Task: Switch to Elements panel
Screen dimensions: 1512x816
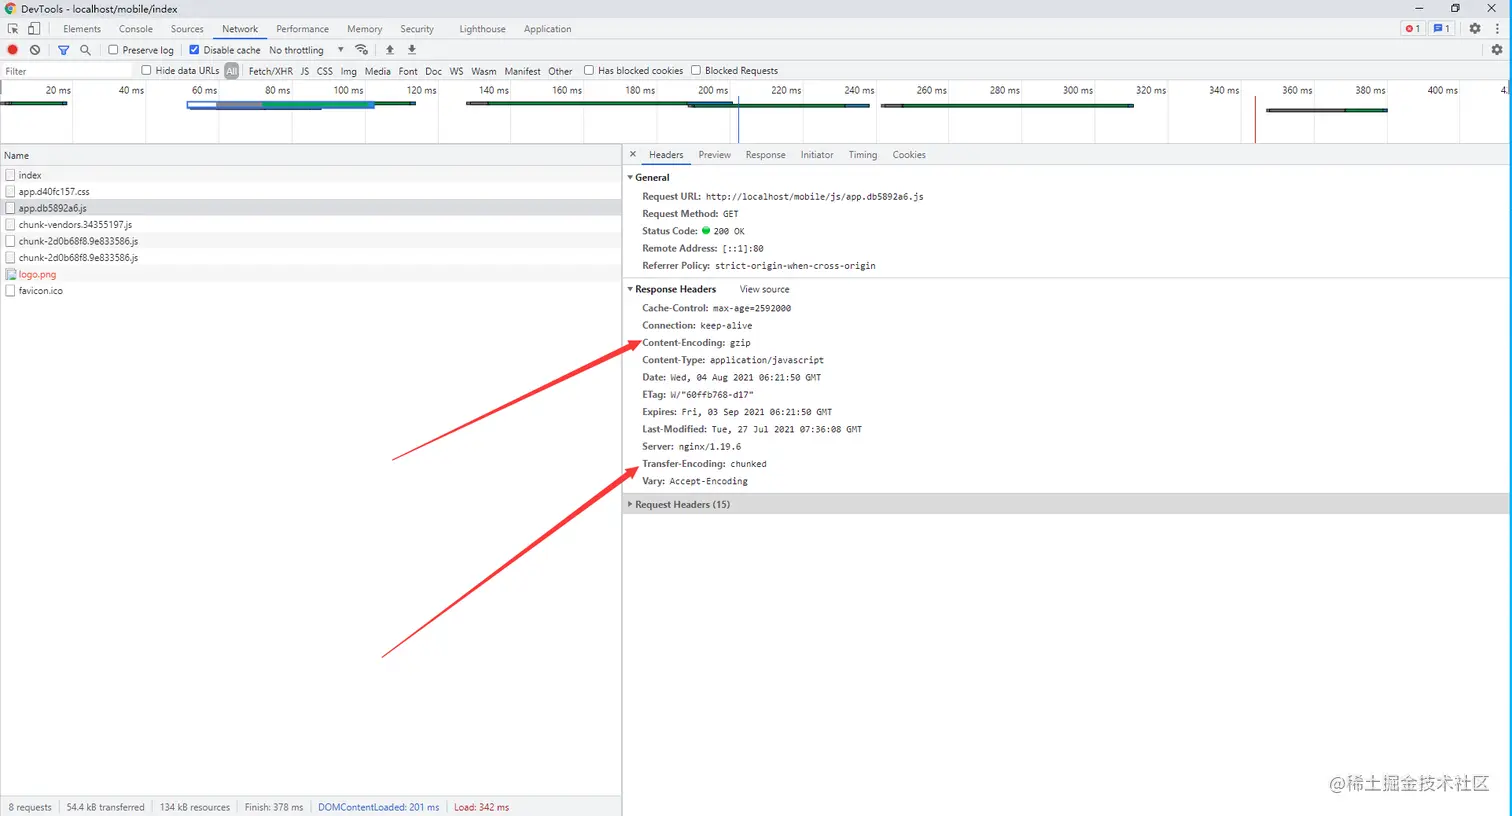Action: [x=82, y=29]
